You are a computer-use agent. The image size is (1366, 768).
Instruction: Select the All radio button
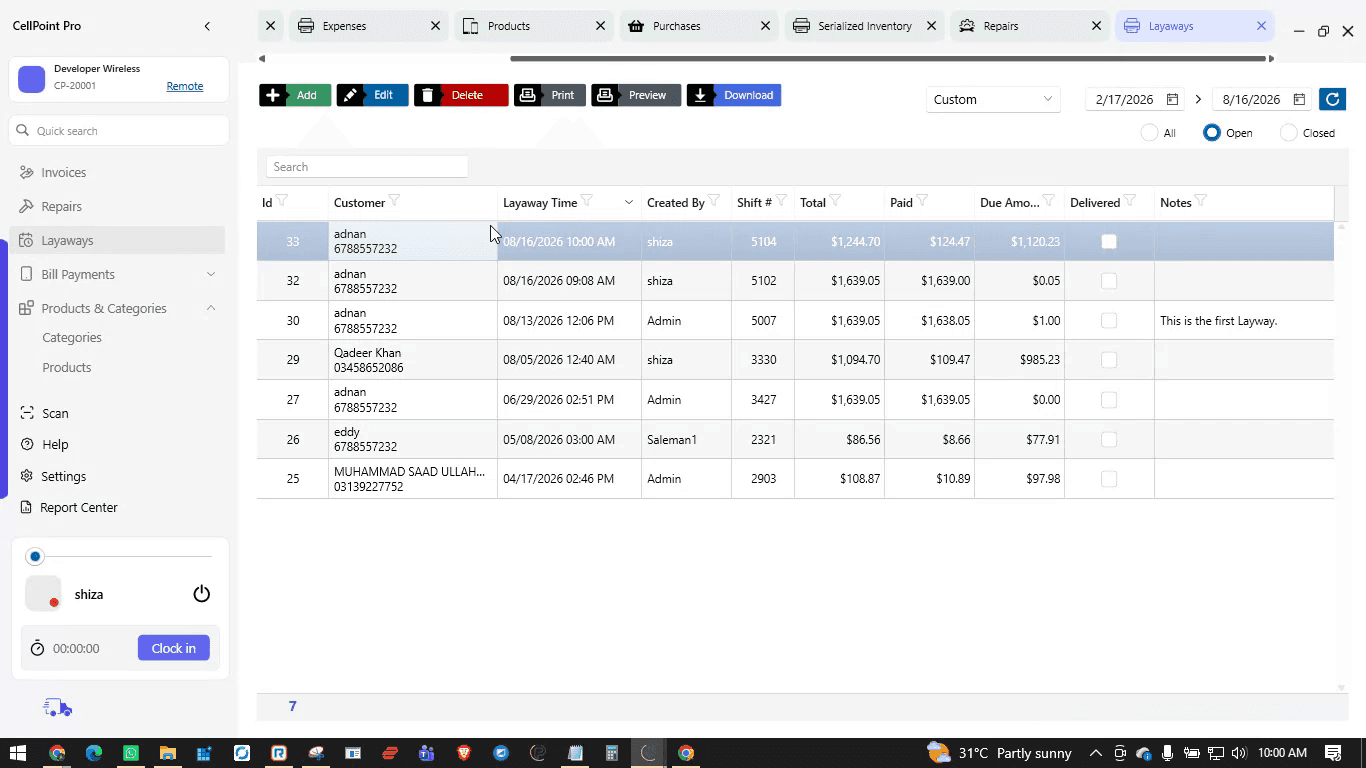1149,132
